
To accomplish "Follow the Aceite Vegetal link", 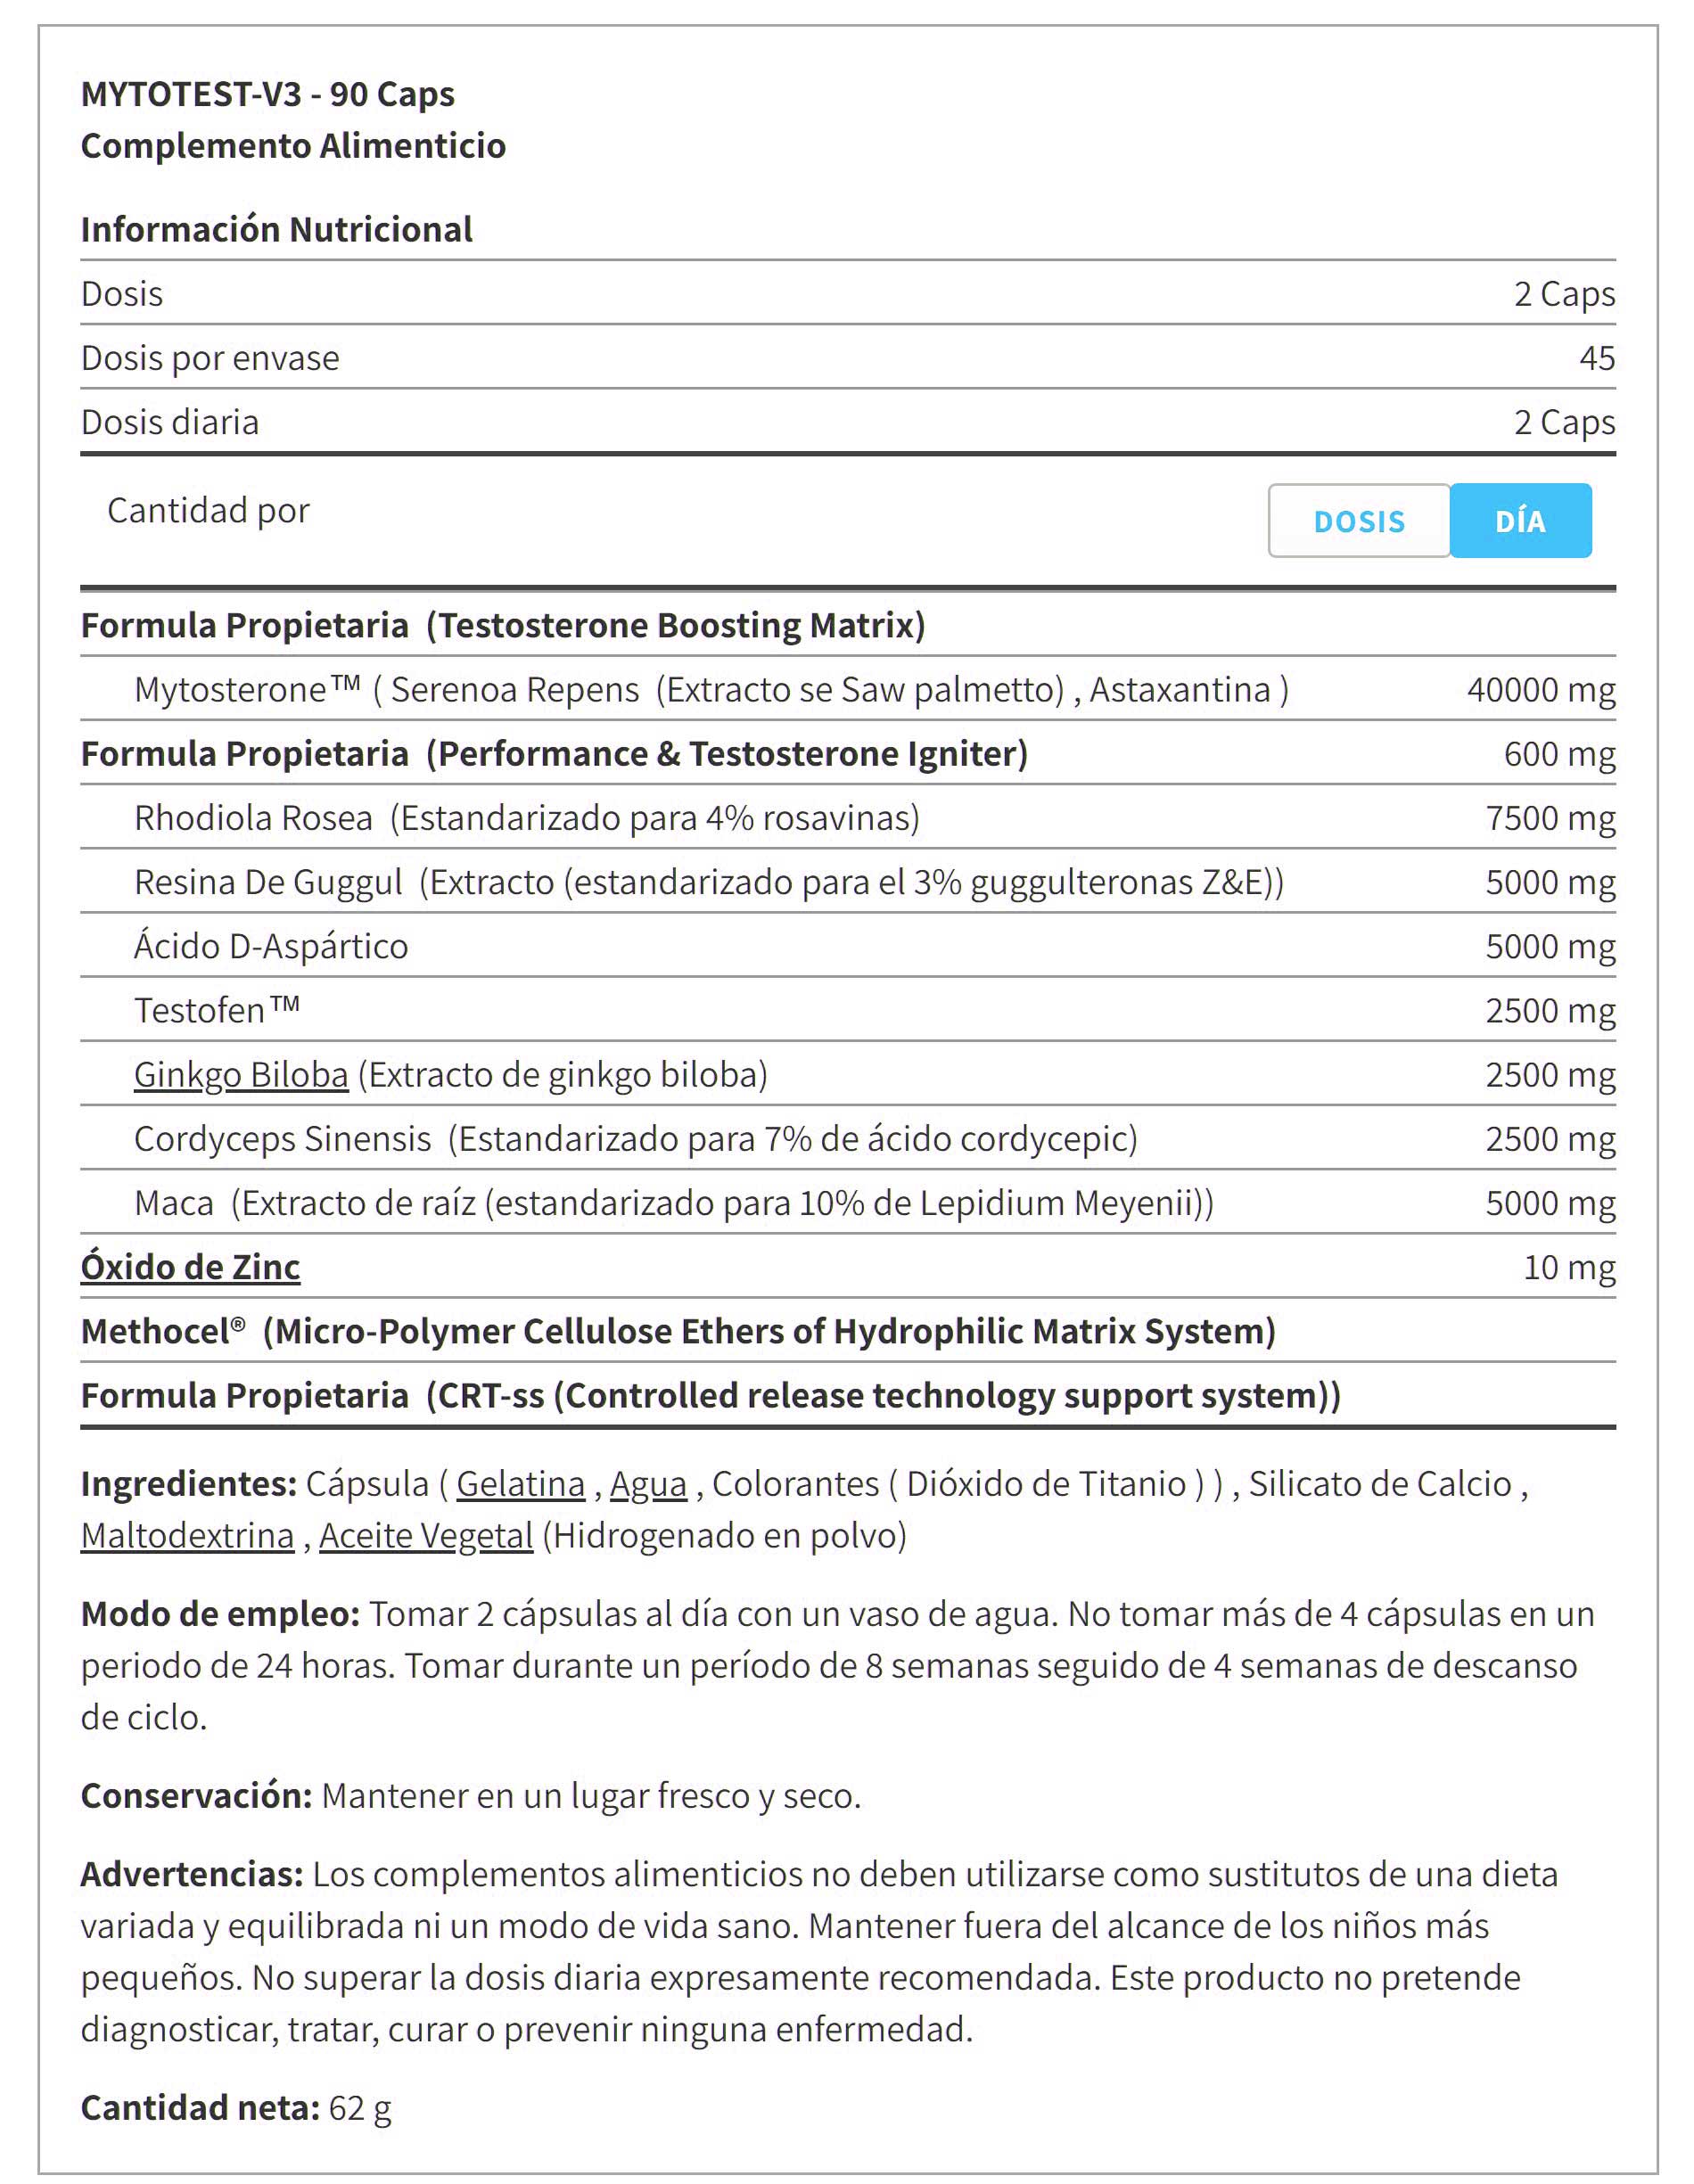I will point(426,1535).
